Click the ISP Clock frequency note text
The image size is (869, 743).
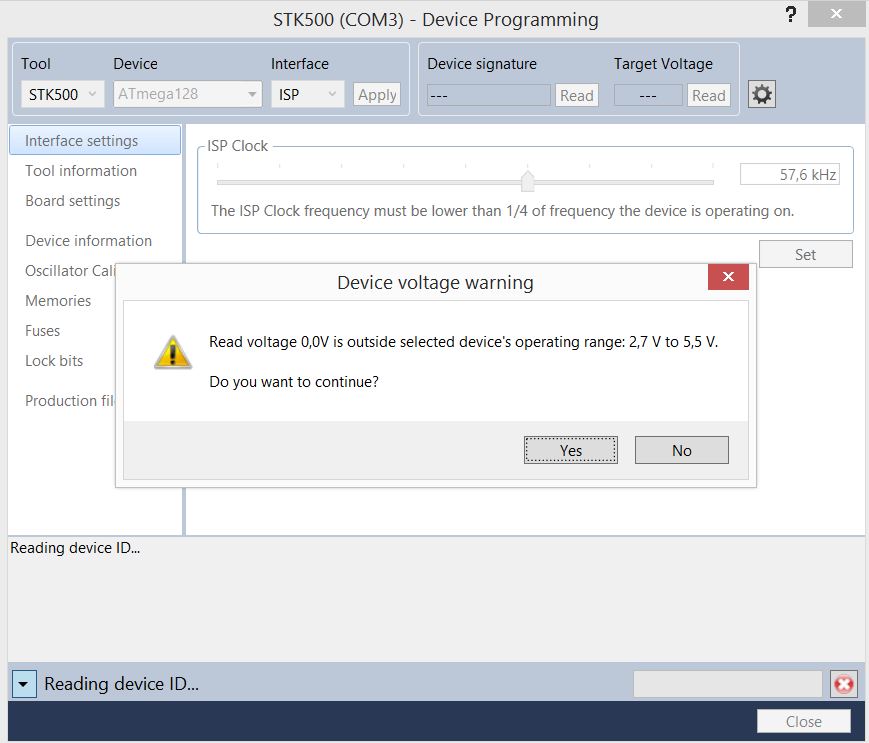pyautogui.click(x=502, y=211)
